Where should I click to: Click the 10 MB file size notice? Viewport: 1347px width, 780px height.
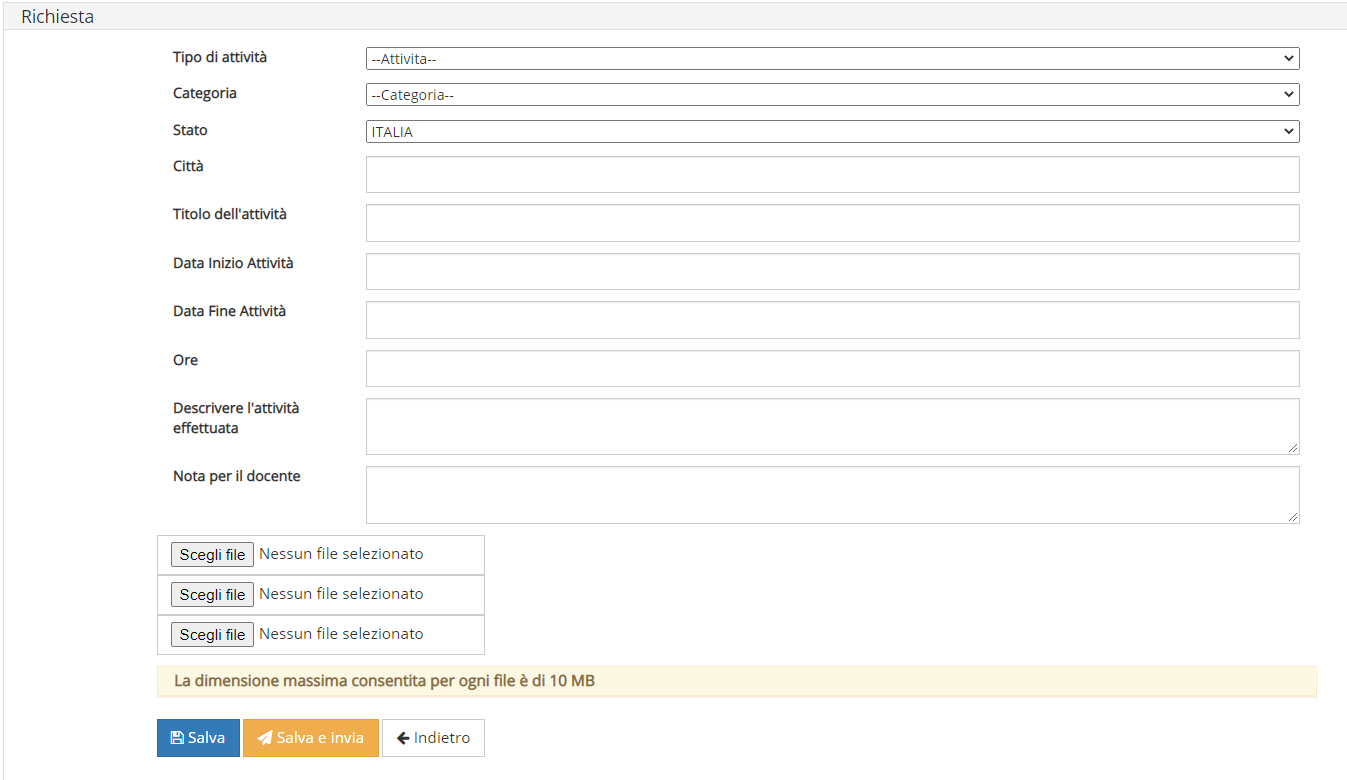(385, 681)
